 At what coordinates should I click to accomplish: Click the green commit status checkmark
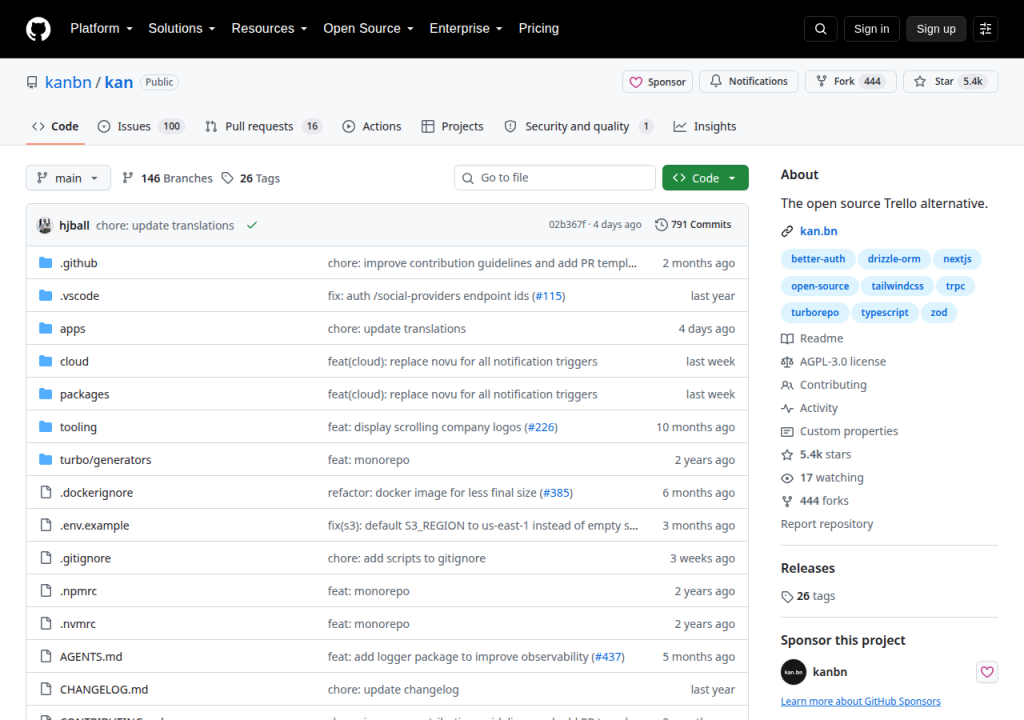pyautogui.click(x=252, y=225)
